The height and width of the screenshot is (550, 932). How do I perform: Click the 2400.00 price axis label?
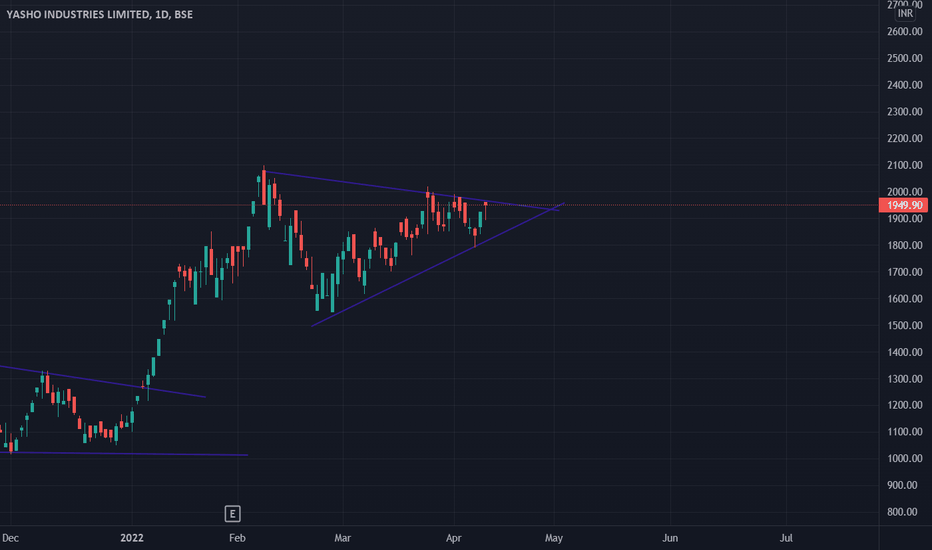coord(905,85)
